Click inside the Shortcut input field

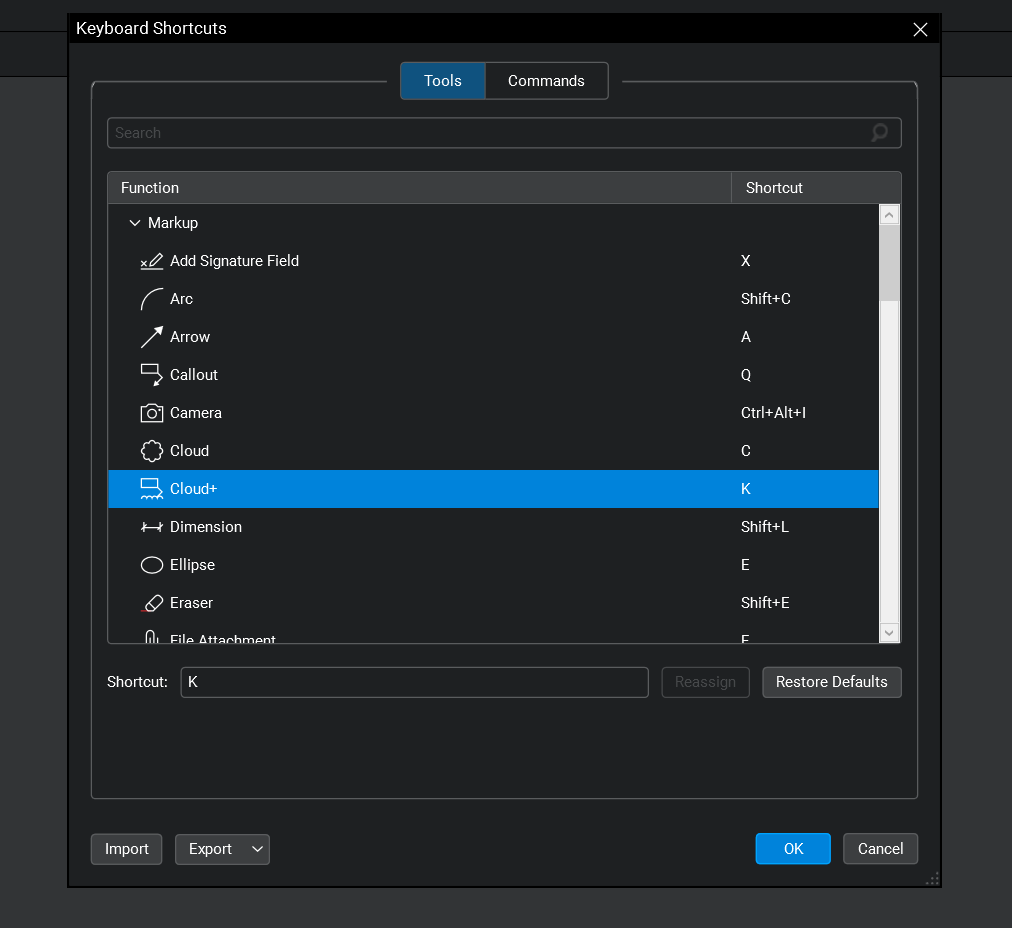pos(413,682)
